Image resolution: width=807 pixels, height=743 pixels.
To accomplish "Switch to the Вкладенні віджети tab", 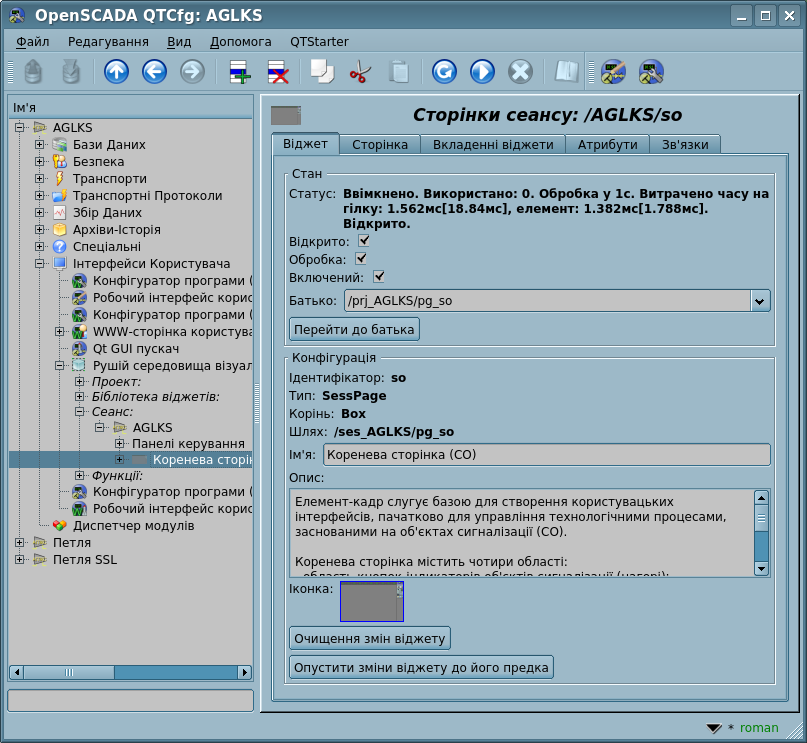I will 493,145.
